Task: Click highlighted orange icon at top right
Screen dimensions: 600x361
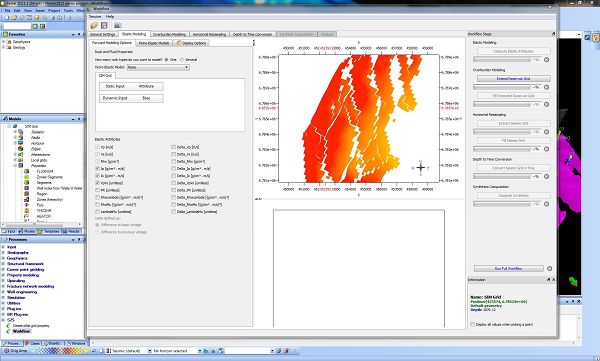Action: coord(596,38)
